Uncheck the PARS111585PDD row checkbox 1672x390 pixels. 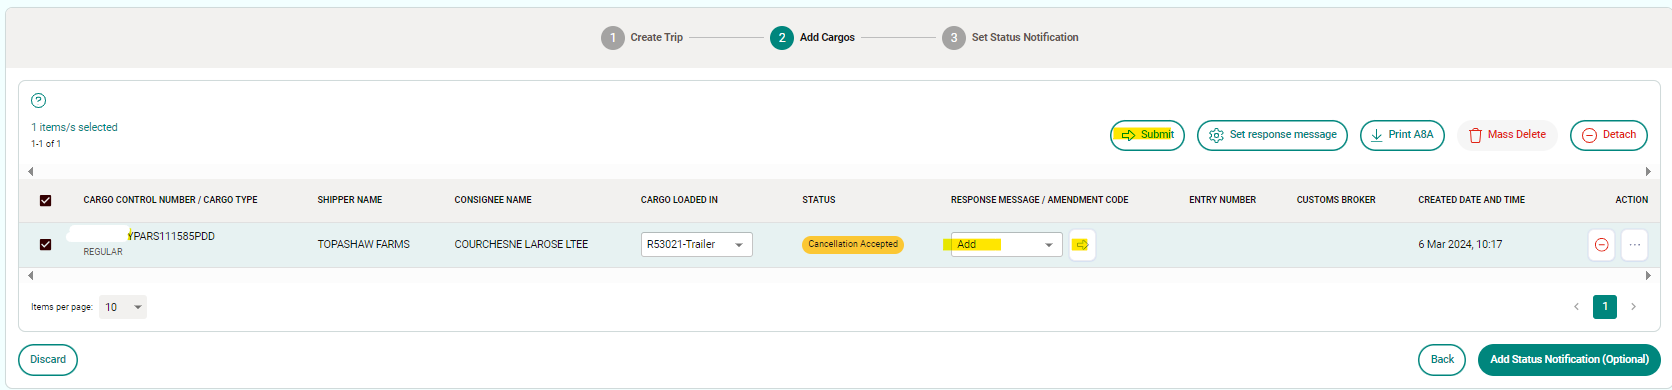[x=45, y=244]
